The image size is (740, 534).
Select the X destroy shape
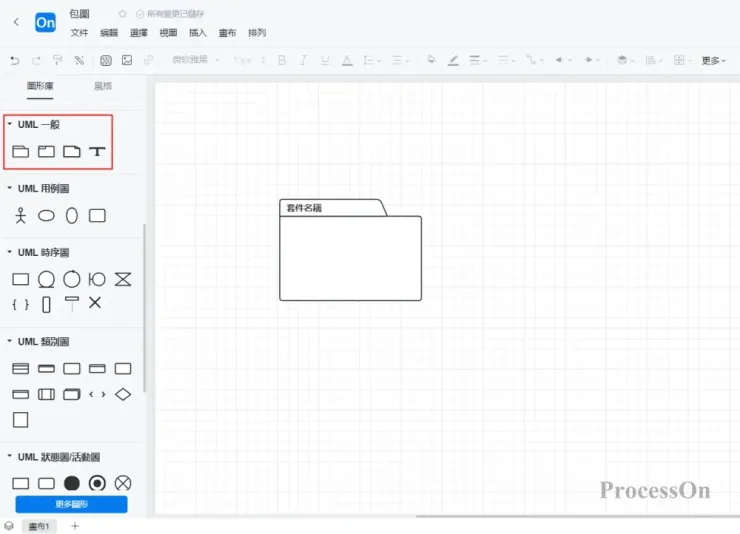[x=95, y=302]
